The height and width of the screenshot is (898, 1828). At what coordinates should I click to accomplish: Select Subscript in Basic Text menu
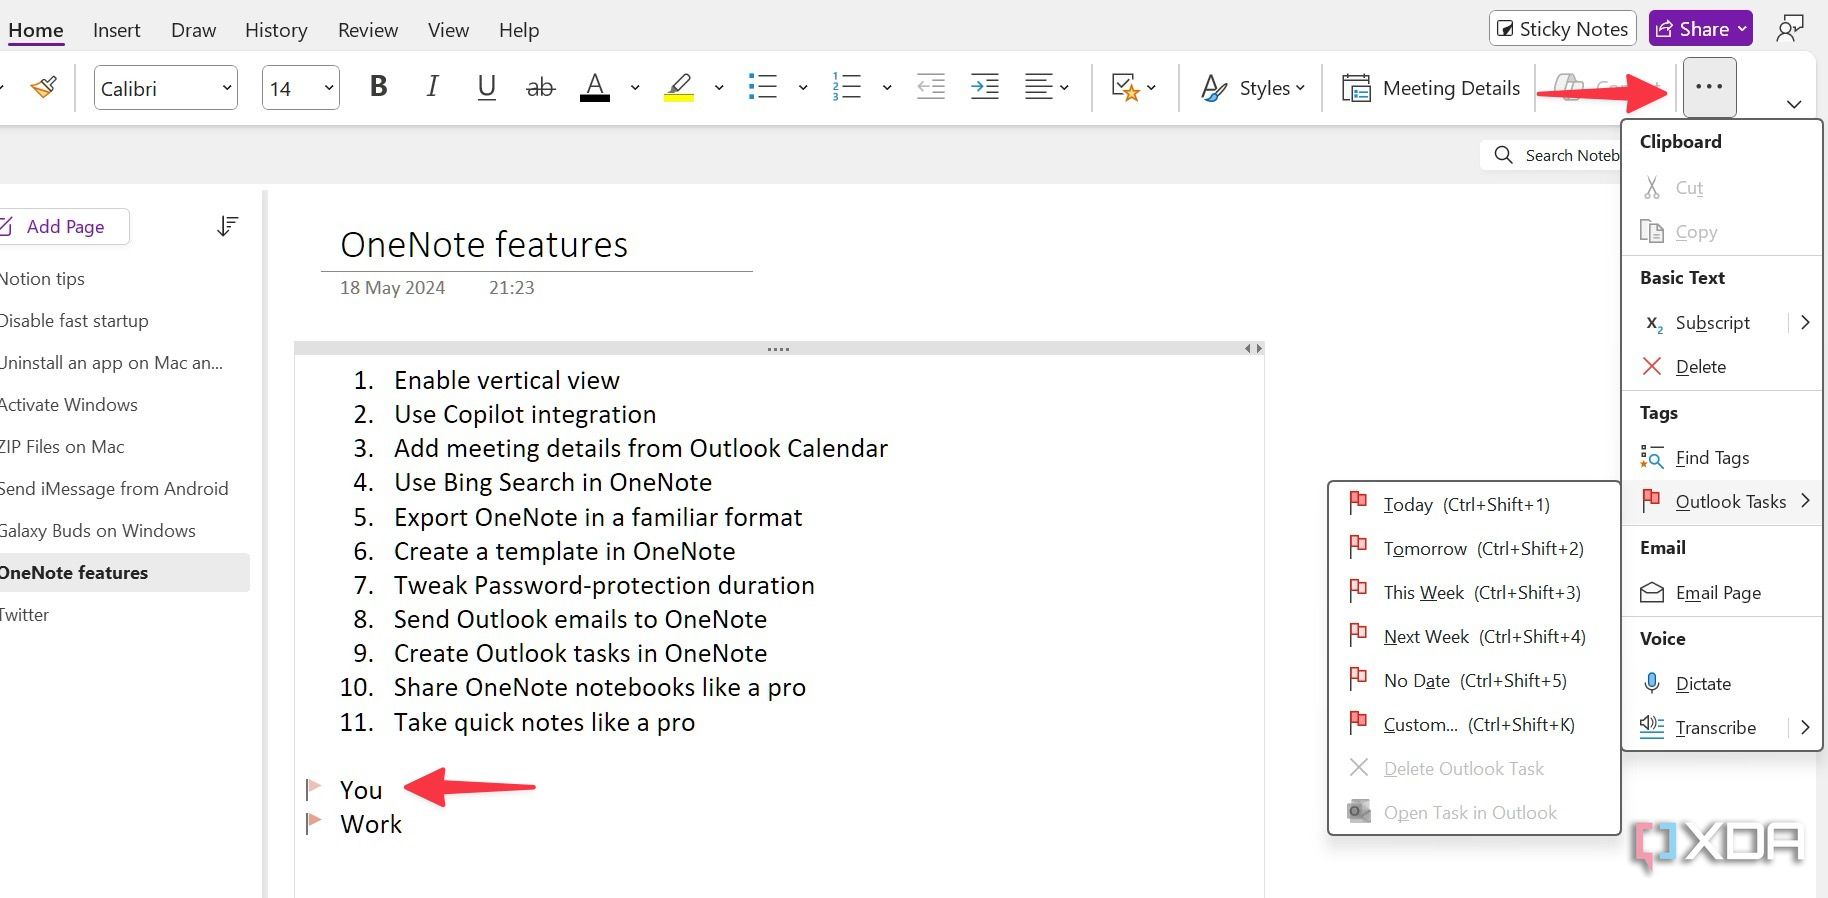[x=1712, y=323]
